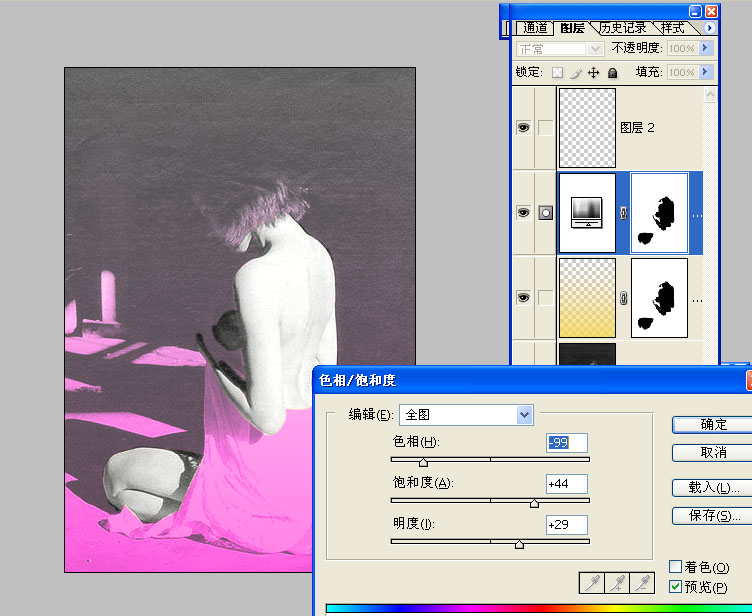Click the 饱和度 slider handle
This screenshot has width=752, height=616.
click(x=534, y=503)
